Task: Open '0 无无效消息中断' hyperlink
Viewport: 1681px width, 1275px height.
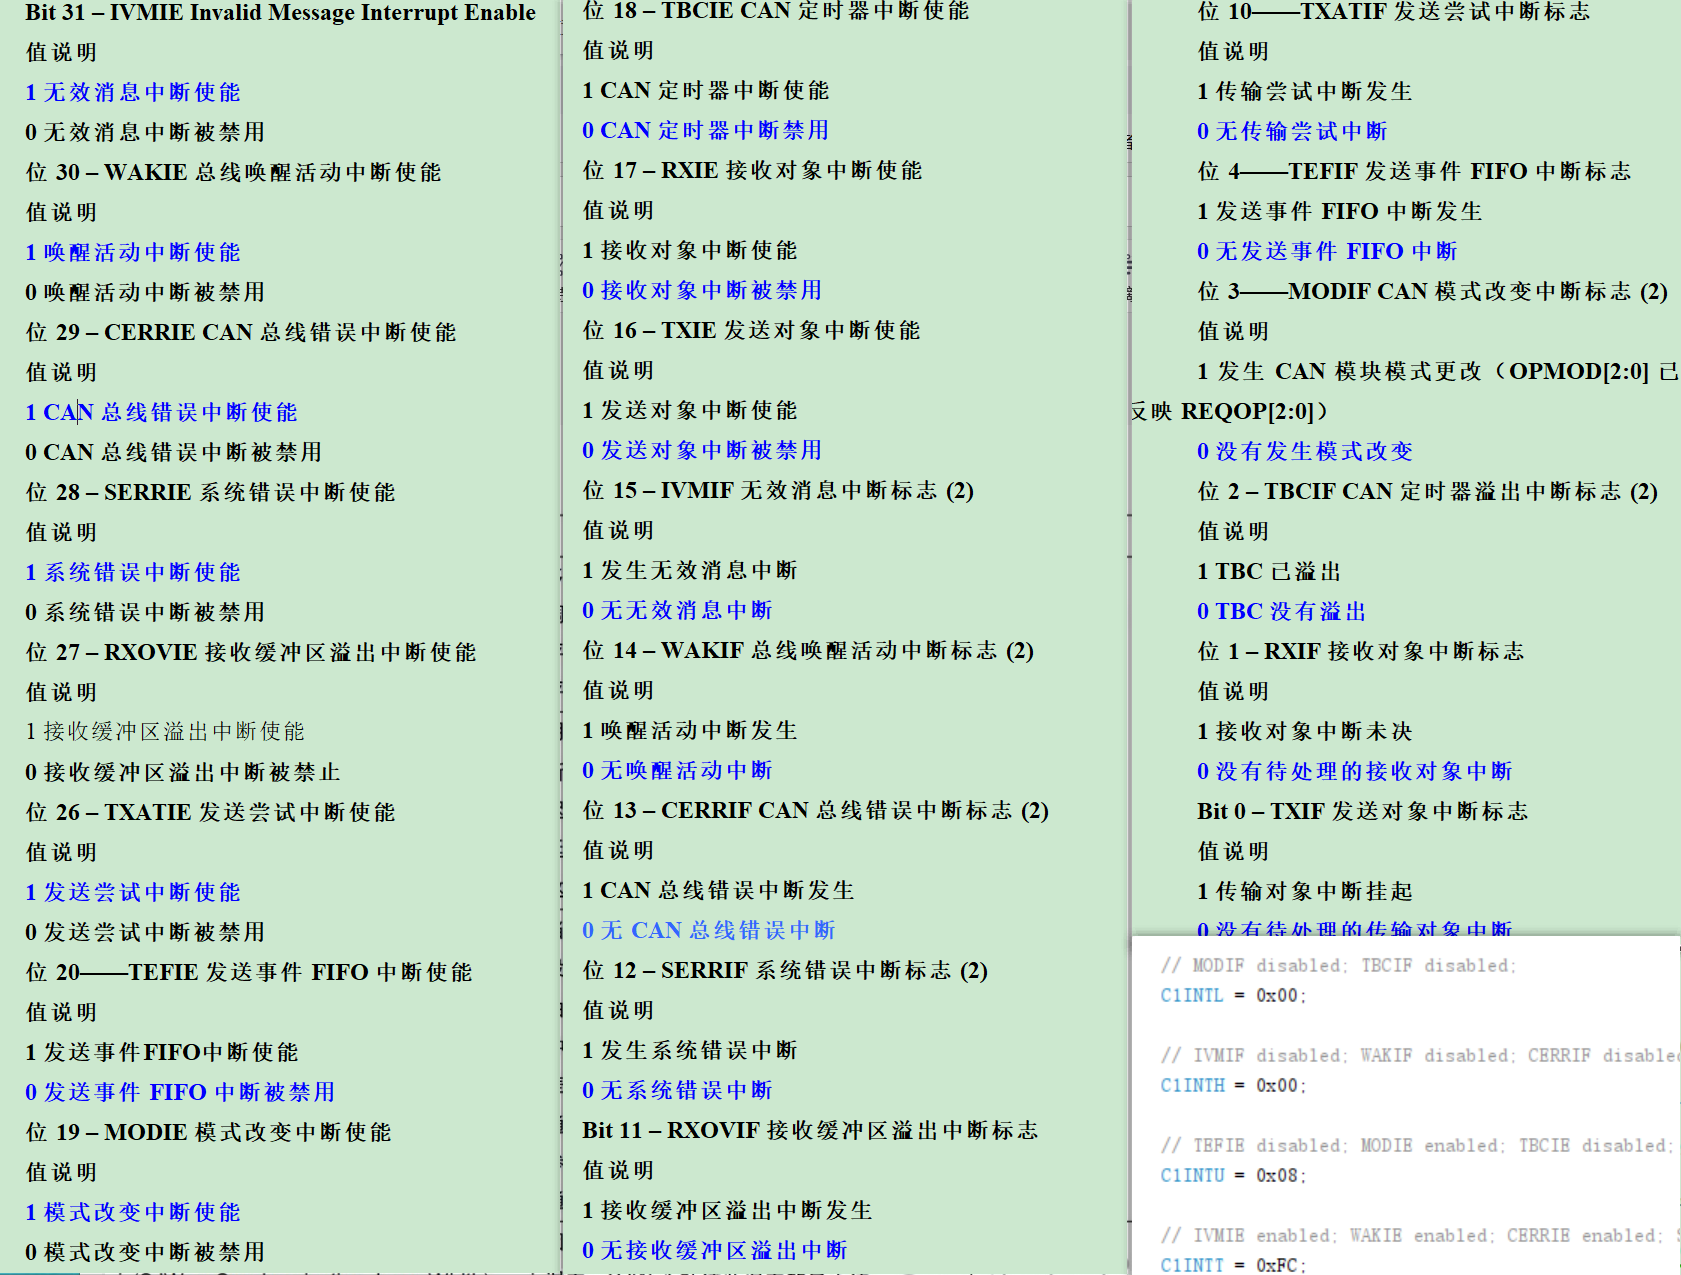Action: 676,610
